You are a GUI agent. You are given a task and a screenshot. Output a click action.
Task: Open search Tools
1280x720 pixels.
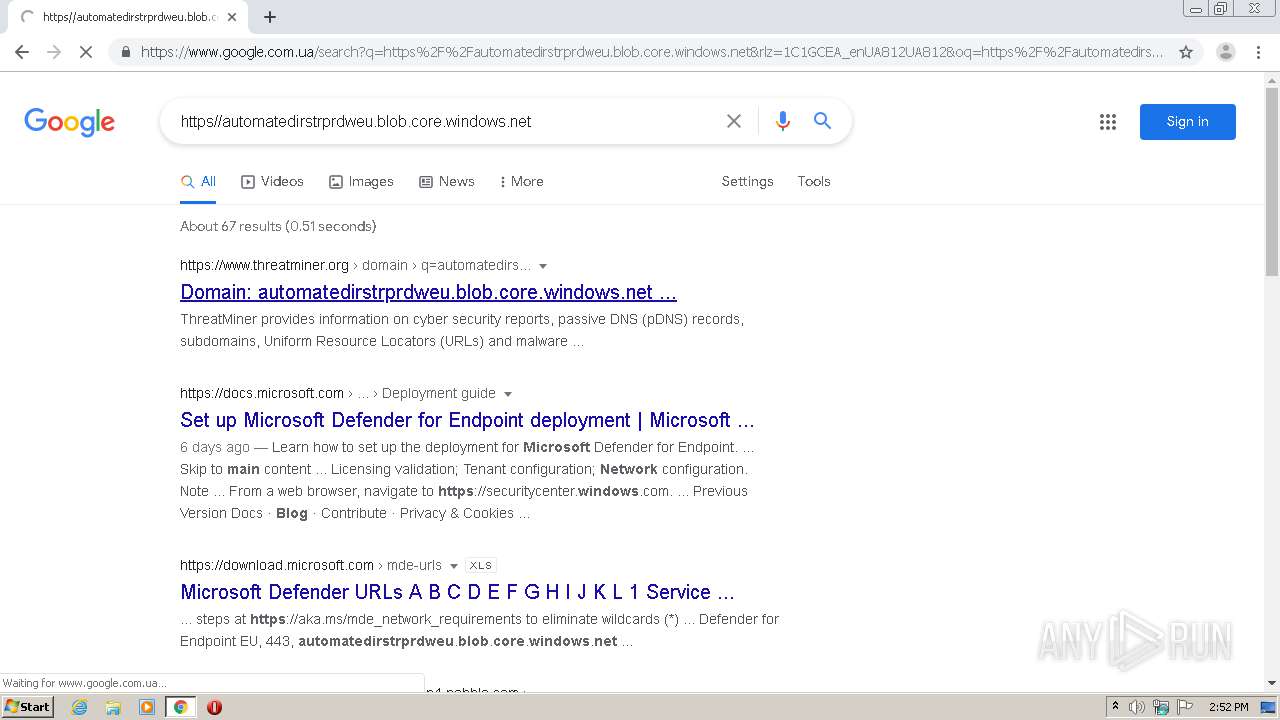pos(814,182)
